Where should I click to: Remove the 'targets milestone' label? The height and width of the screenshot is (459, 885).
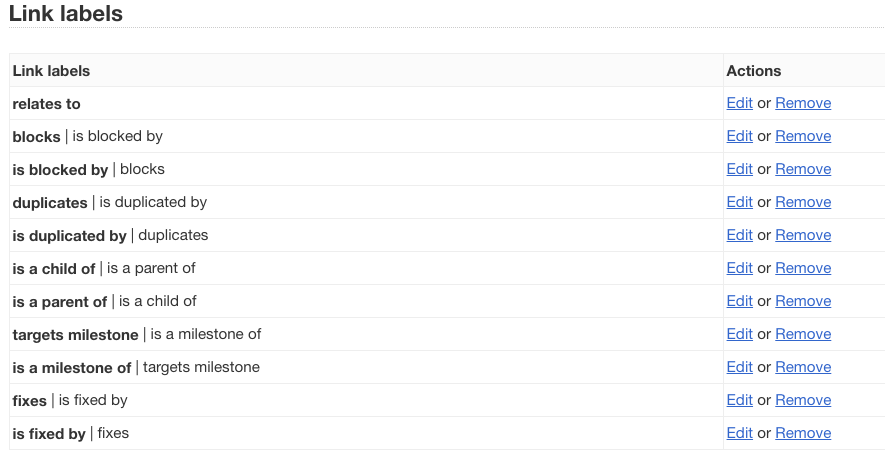[x=803, y=334]
